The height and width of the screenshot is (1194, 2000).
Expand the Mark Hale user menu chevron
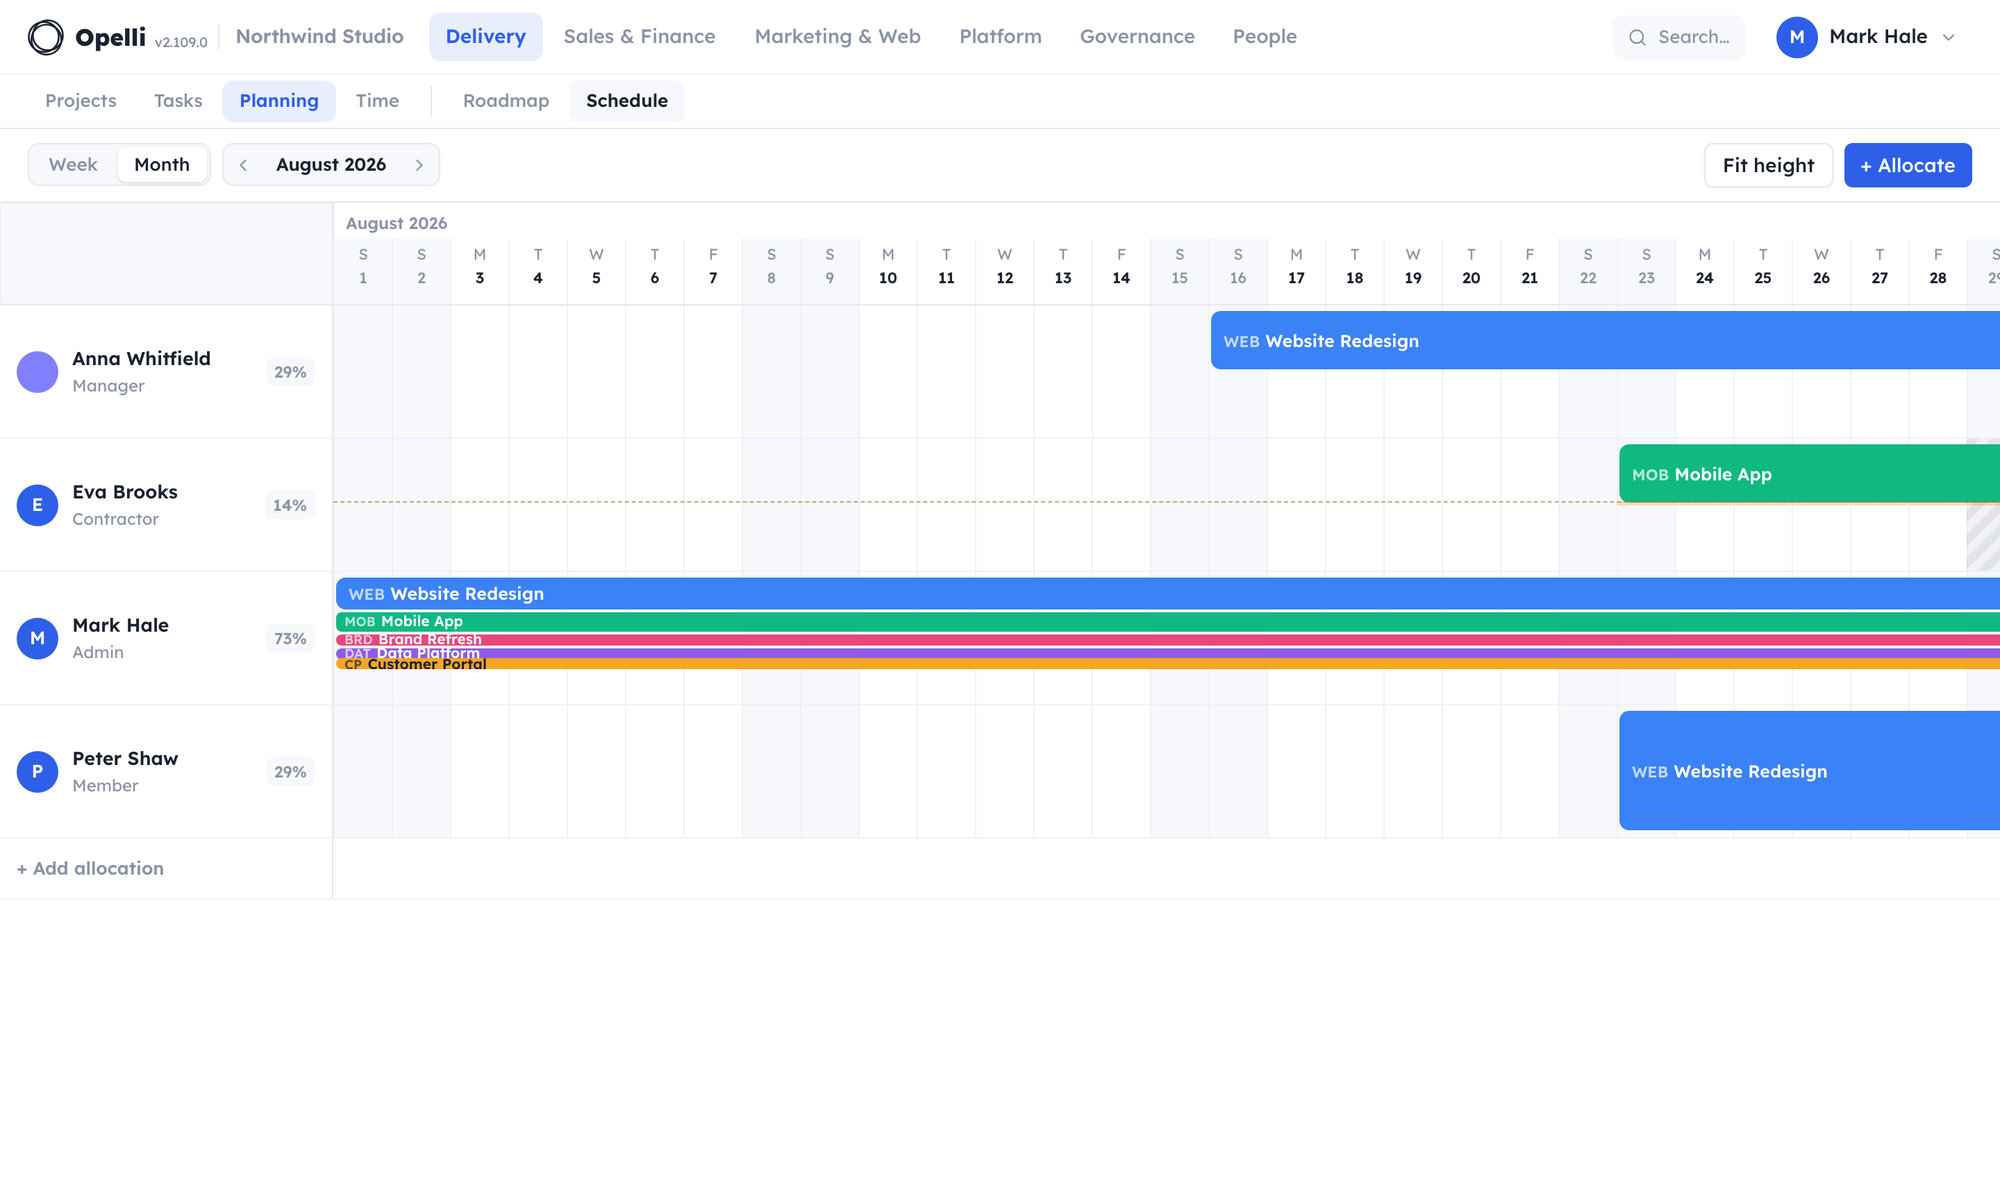click(1948, 37)
